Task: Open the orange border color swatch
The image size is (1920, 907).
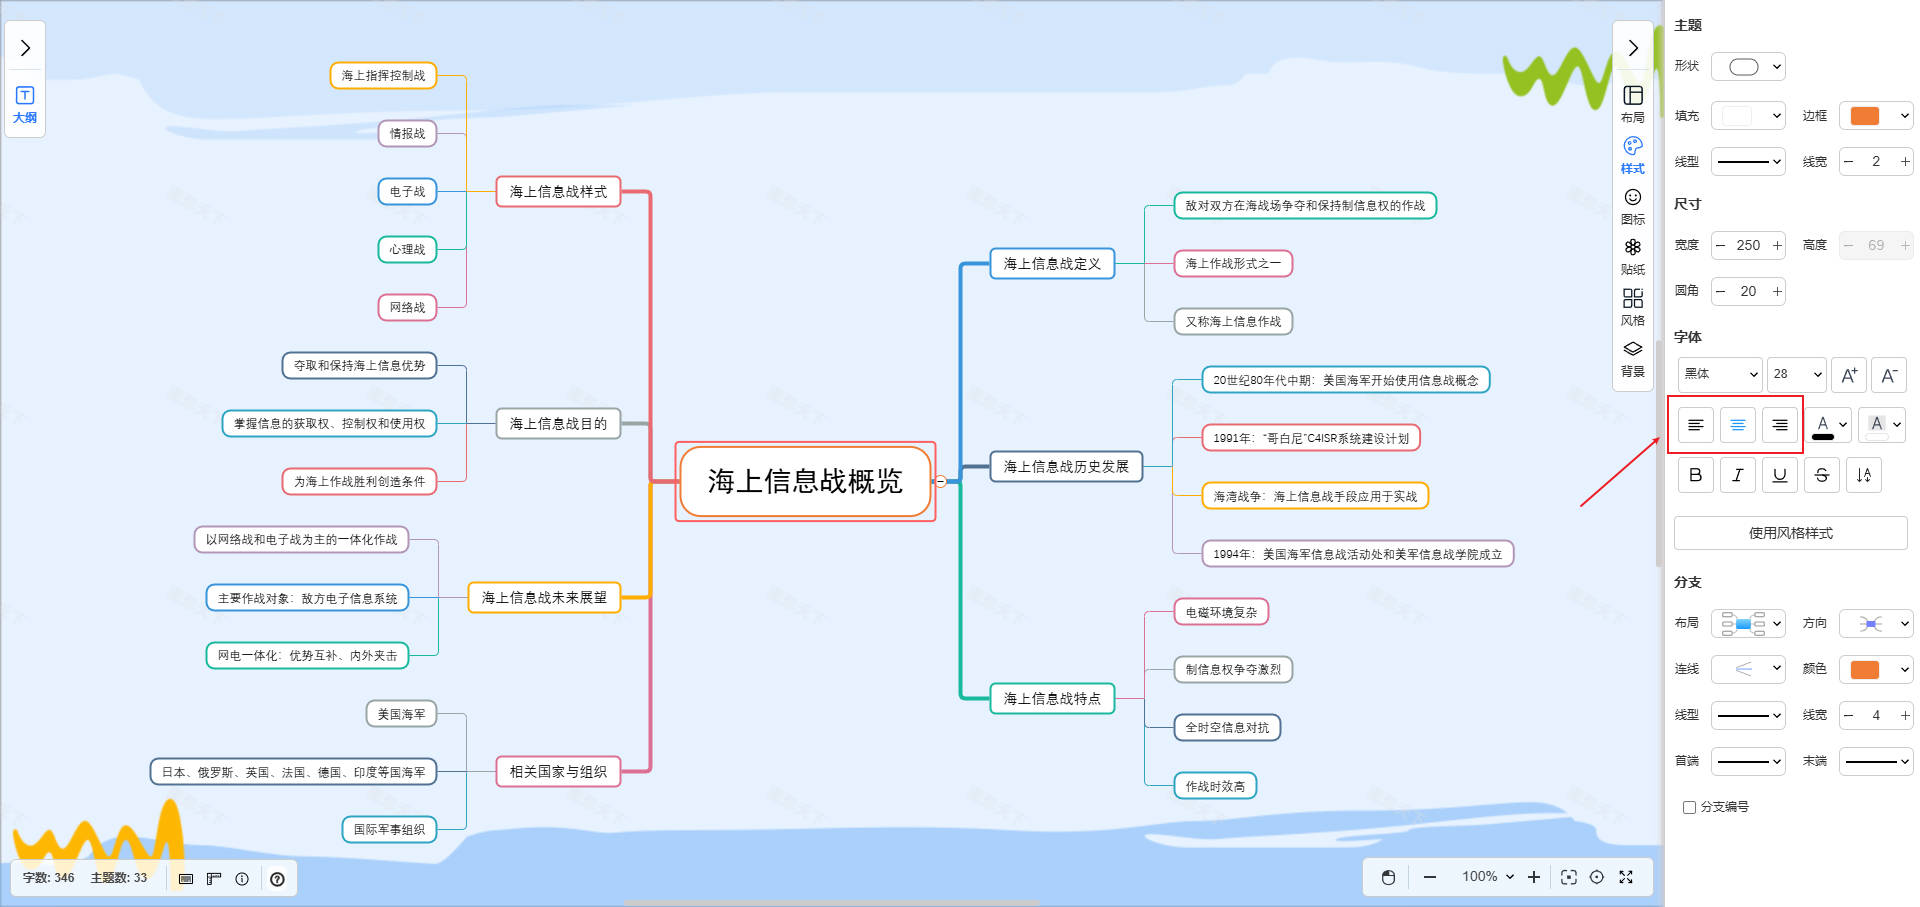Action: (x=1875, y=116)
